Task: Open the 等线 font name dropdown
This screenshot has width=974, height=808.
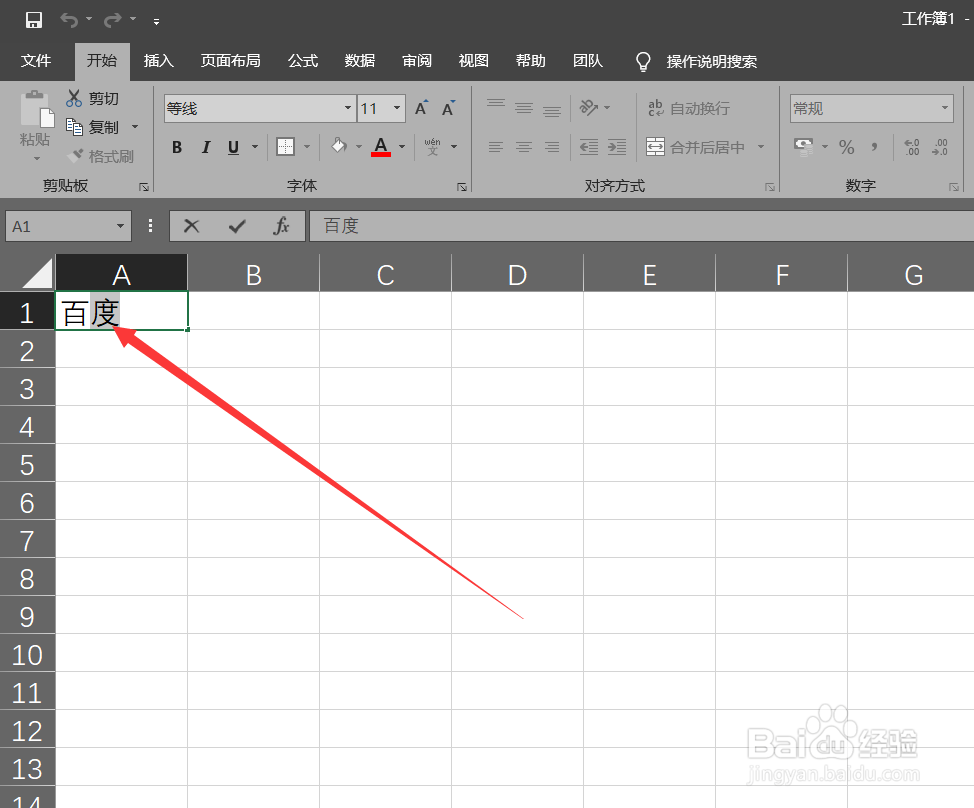Action: click(x=348, y=108)
